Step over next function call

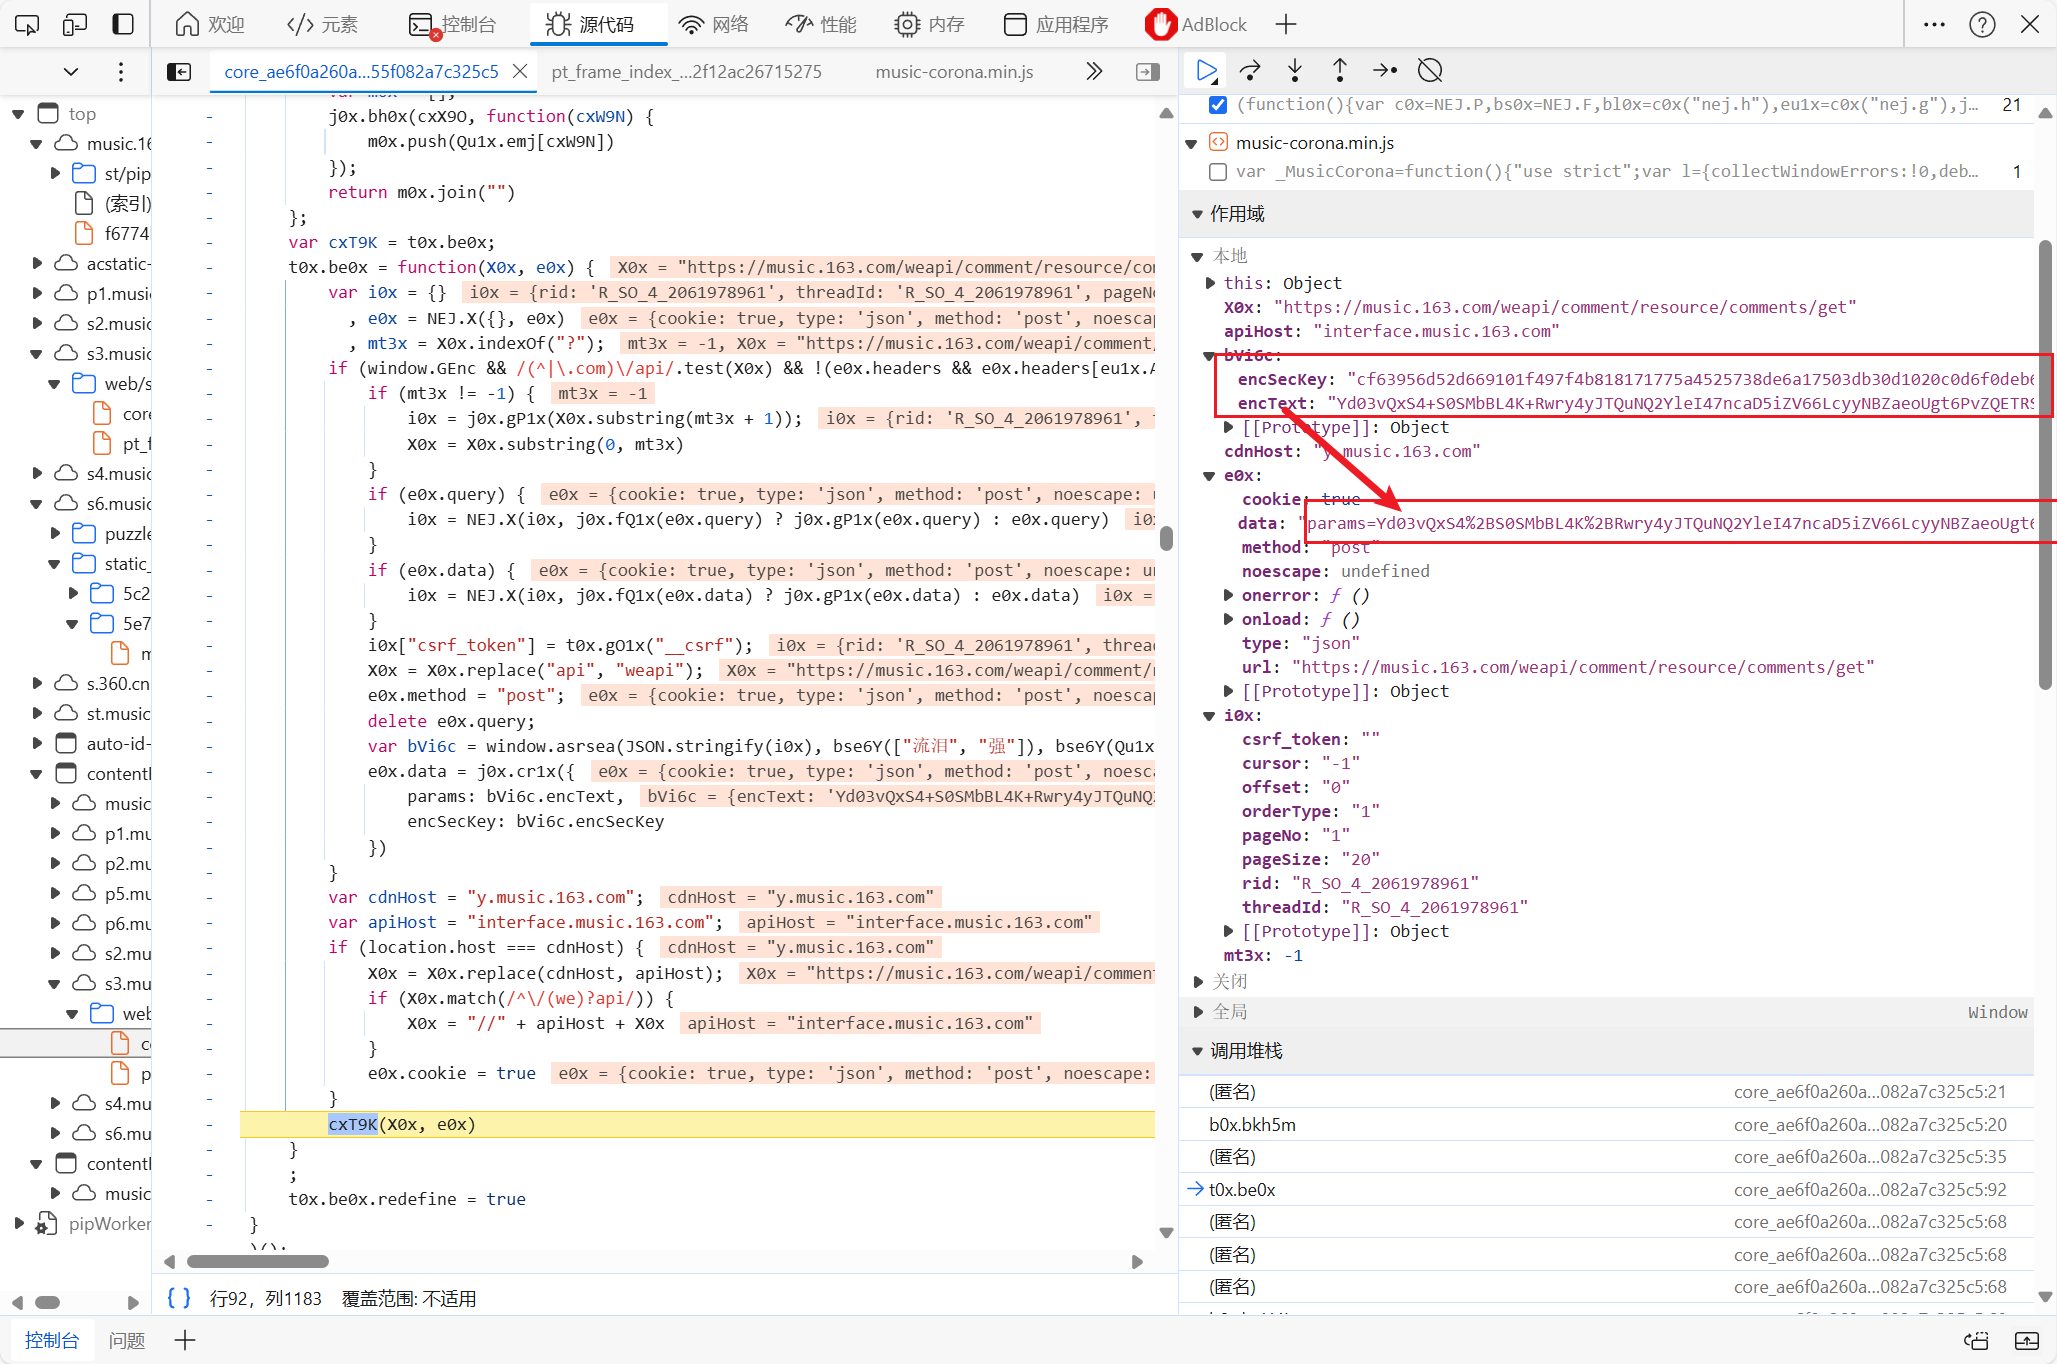click(1250, 70)
